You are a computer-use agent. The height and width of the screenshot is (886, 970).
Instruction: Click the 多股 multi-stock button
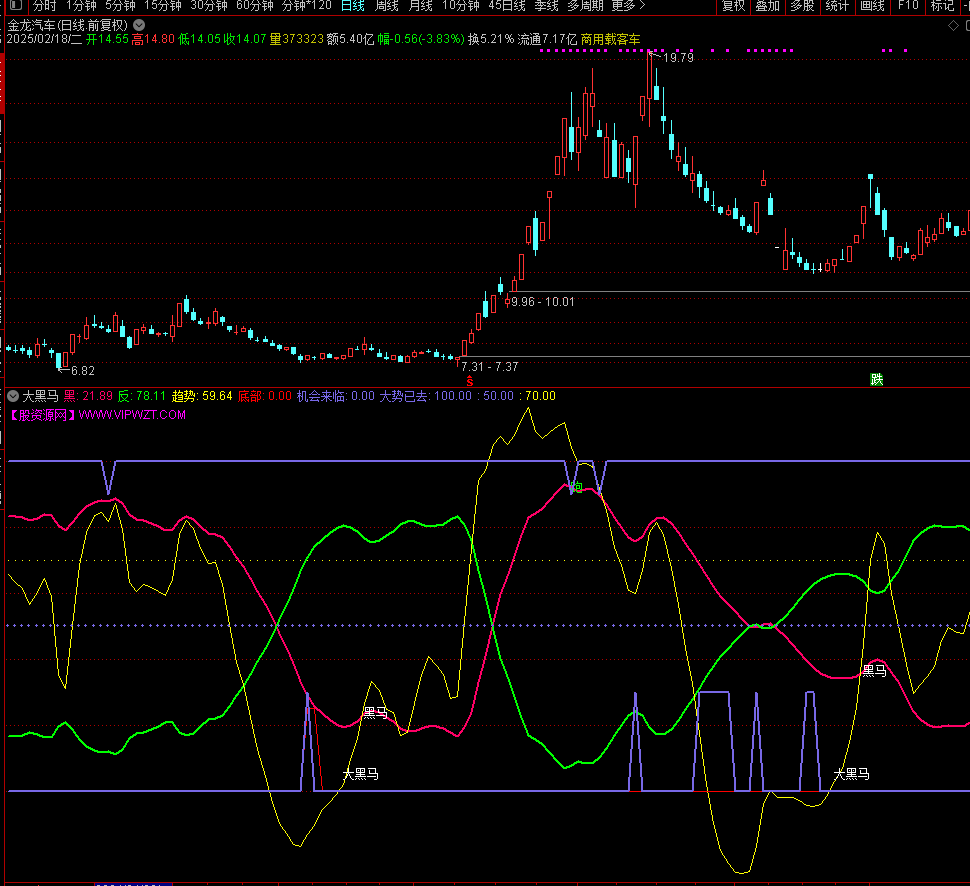click(x=802, y=6)
